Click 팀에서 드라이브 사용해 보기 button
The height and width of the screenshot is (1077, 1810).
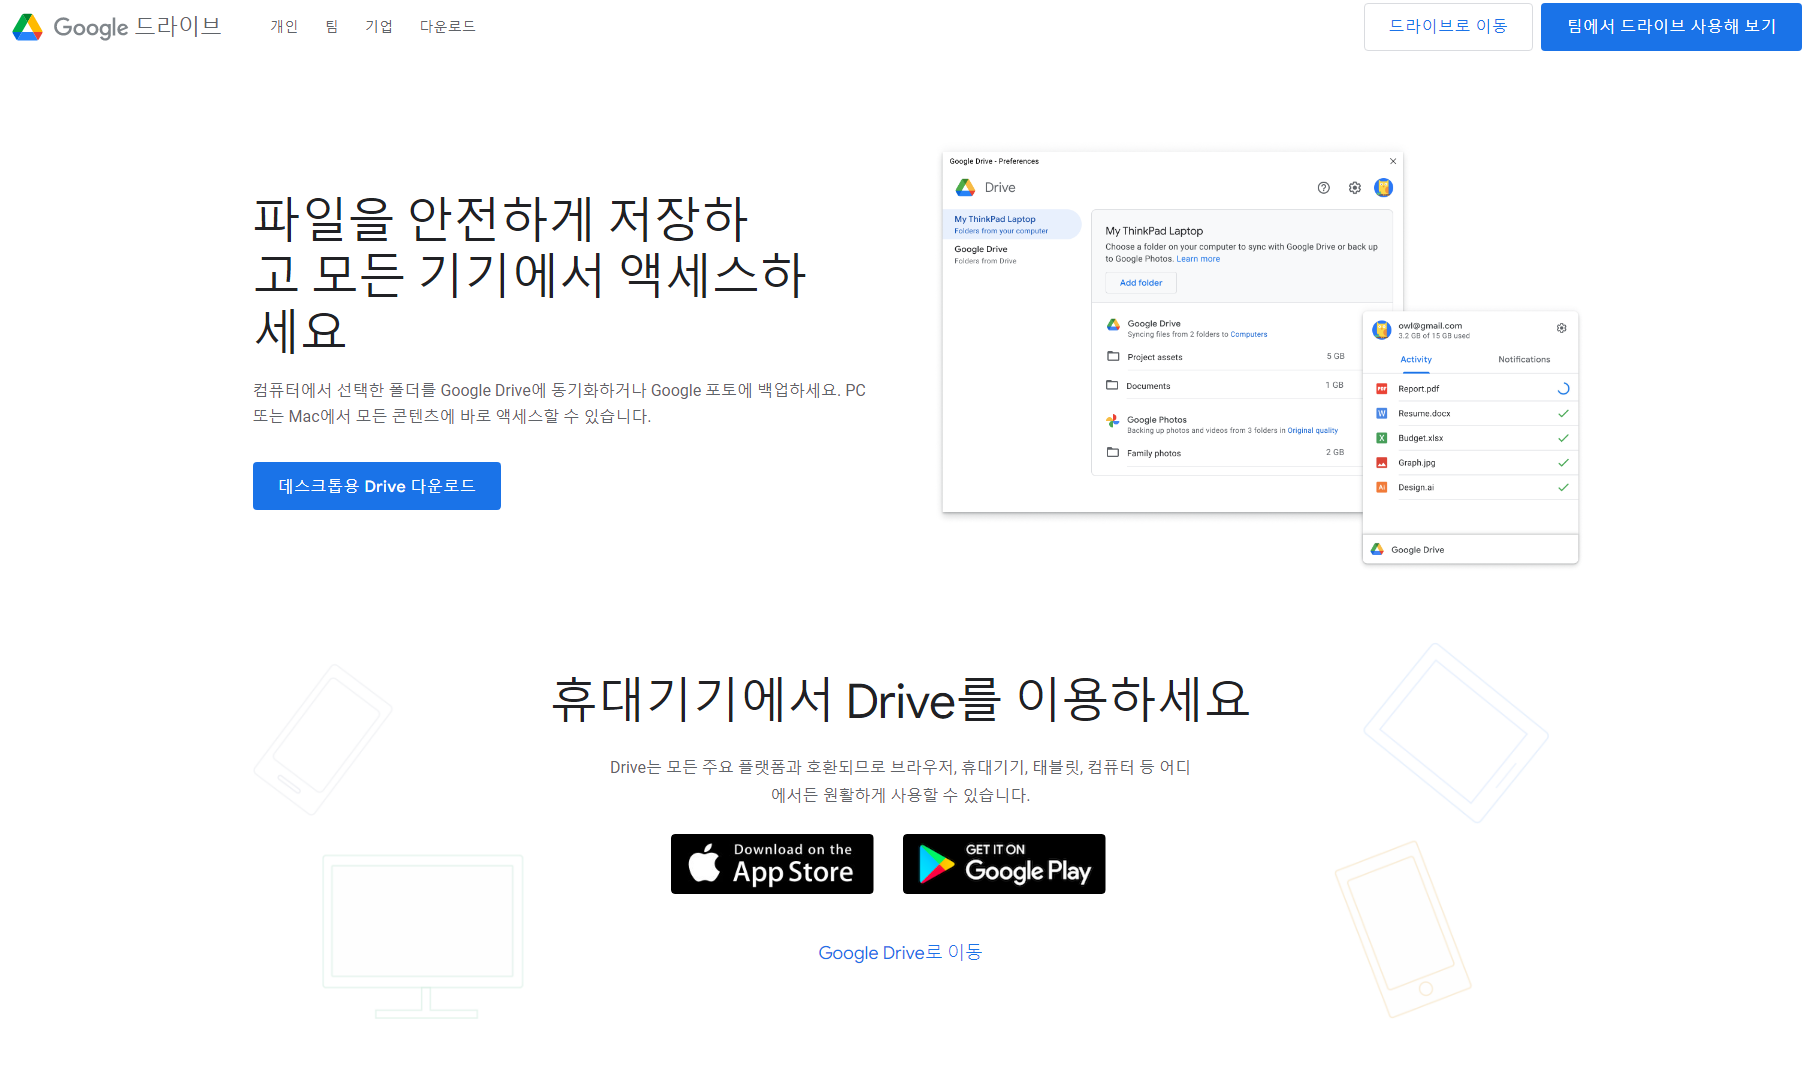[x=1671, y=27]
